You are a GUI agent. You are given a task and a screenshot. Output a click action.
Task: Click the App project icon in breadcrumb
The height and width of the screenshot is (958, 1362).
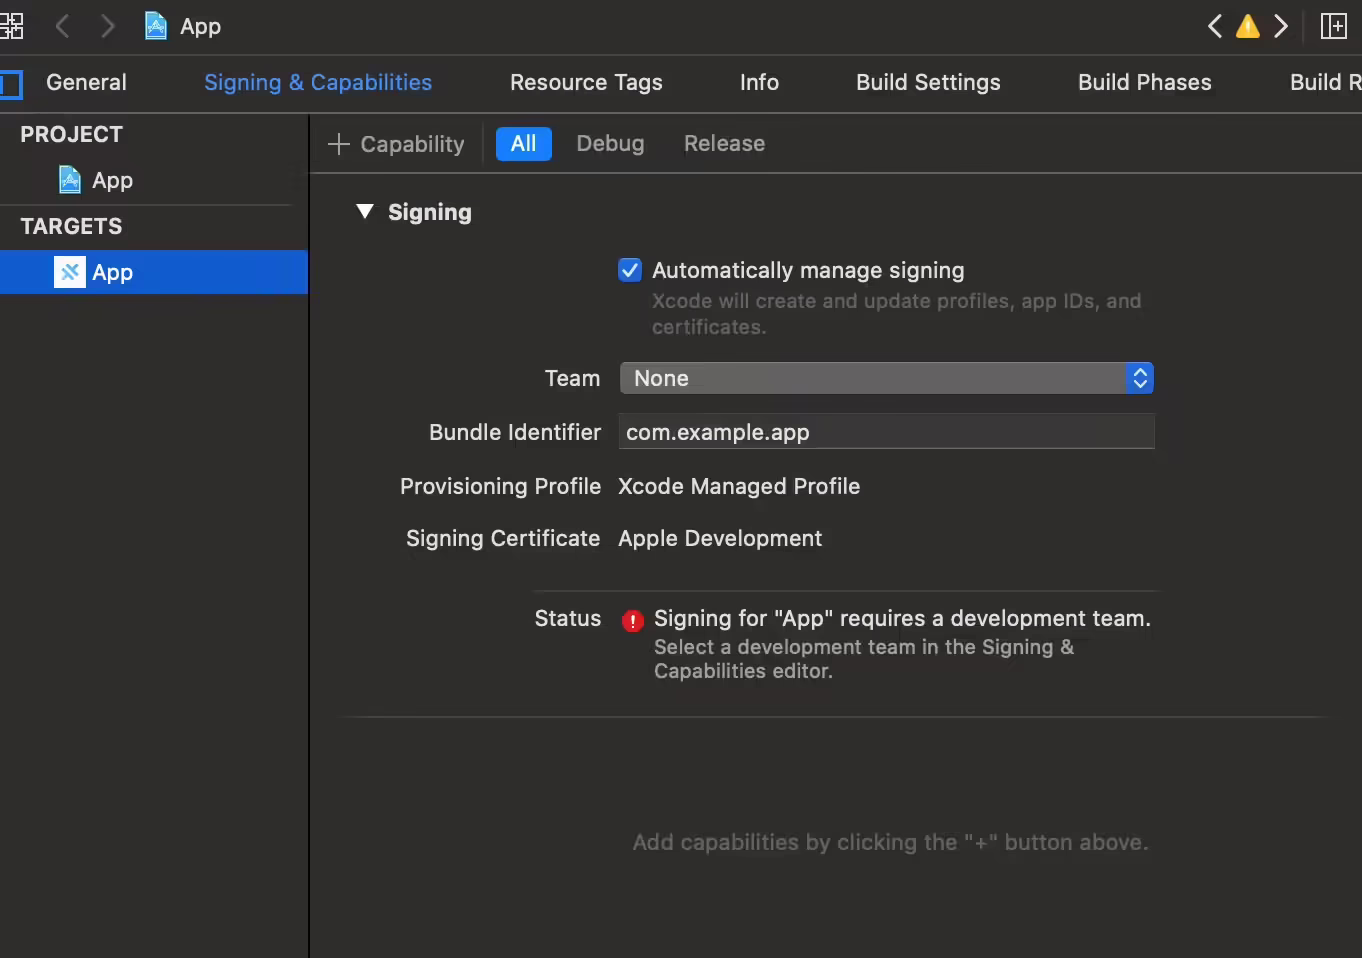click(156, 26)
